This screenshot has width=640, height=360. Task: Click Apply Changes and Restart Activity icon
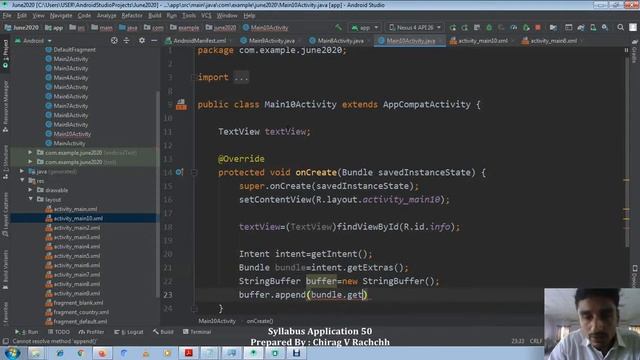pyautogui.click(x=464, y=28)
